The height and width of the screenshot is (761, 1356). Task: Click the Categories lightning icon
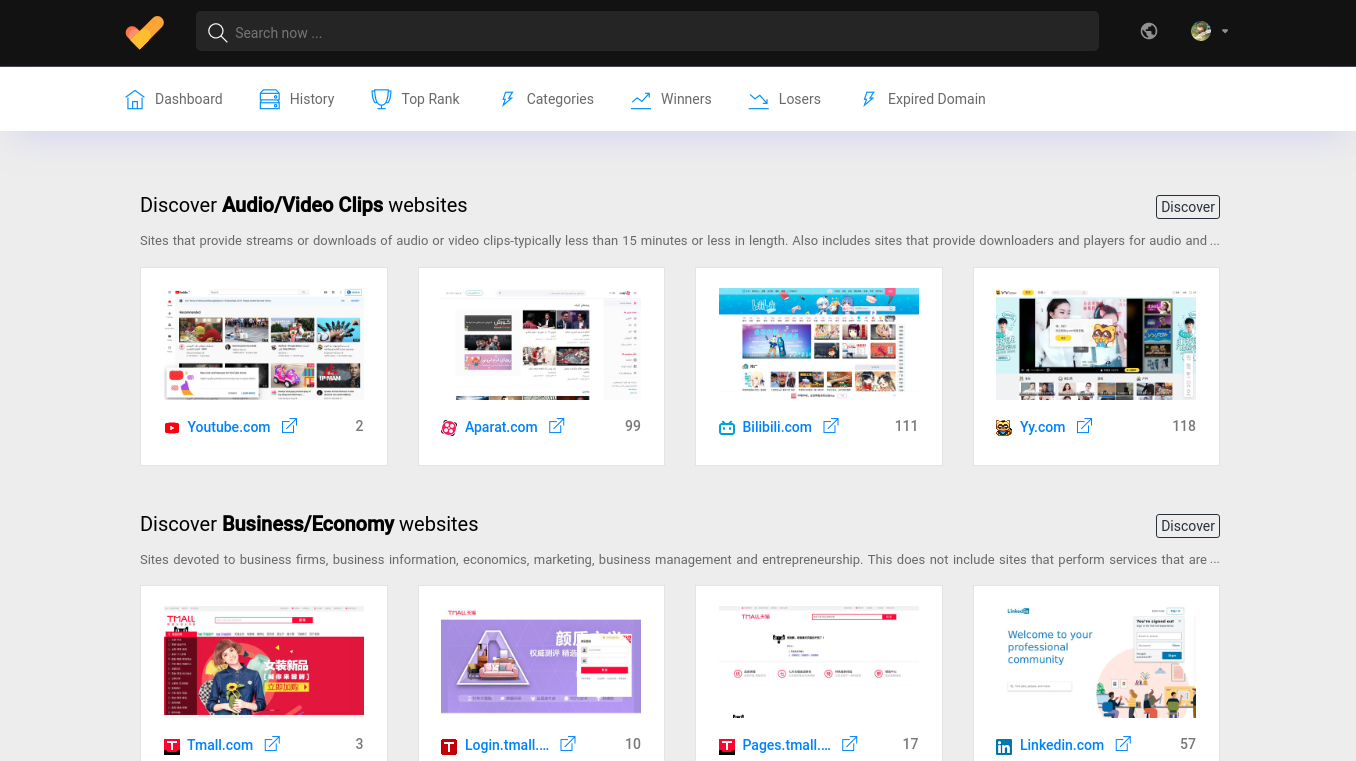tap(507, 99)
